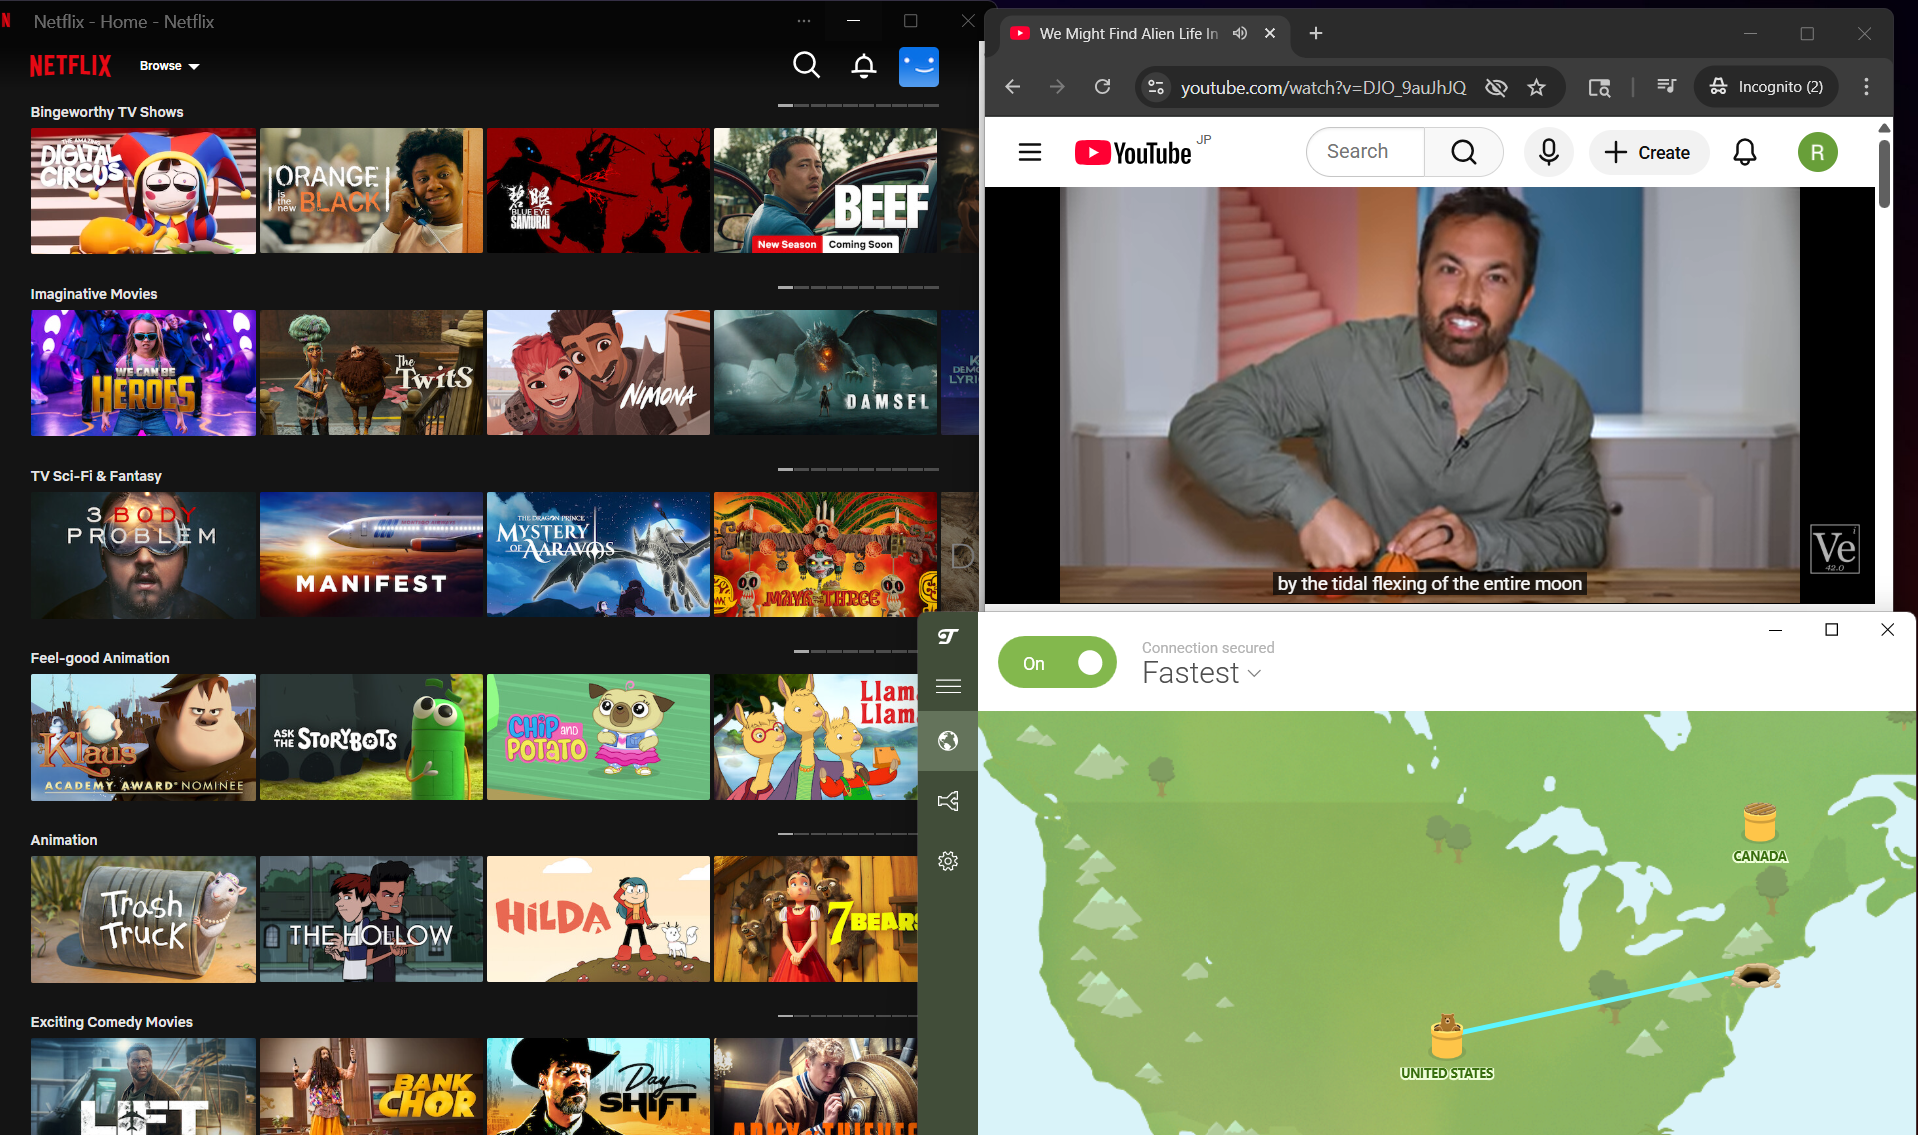Click the TV Sci-Fi & Fantasy heading
Screen dimensions: 1918x1135
pyautogui.click(x=96, y=476)
